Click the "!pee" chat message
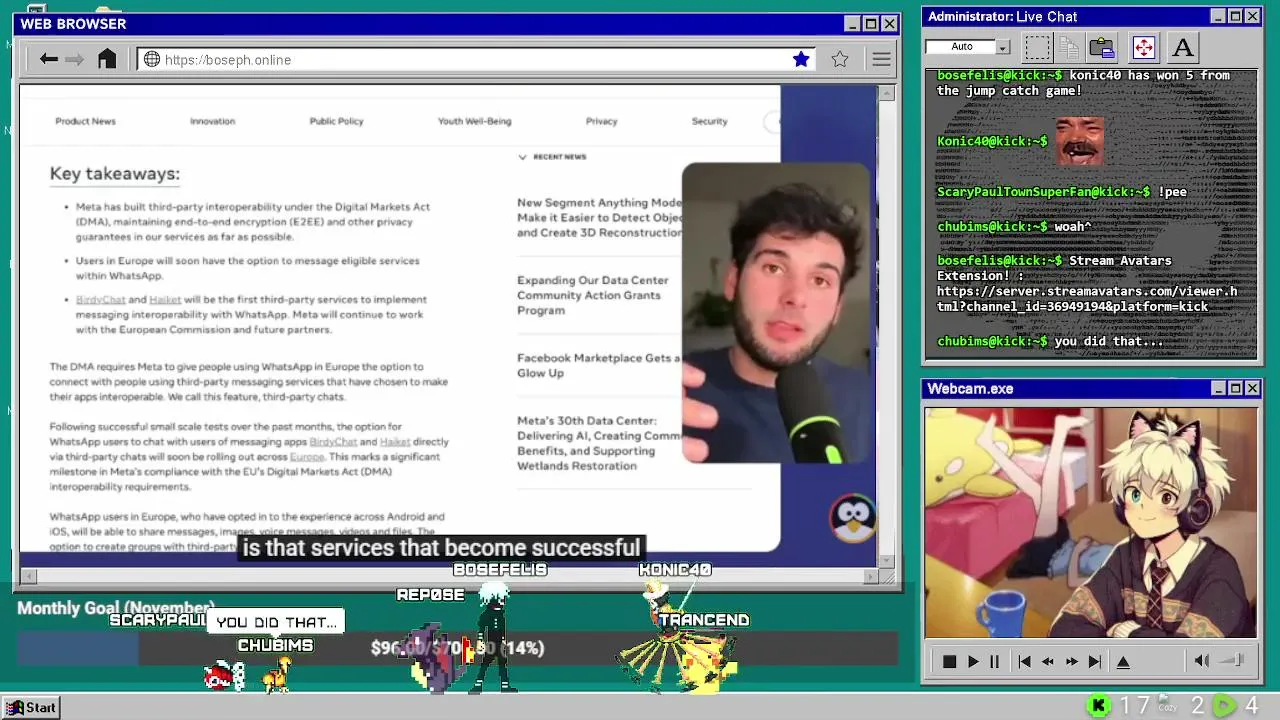The height and width of the screenshot is (720, 1280). point(1172,192)
